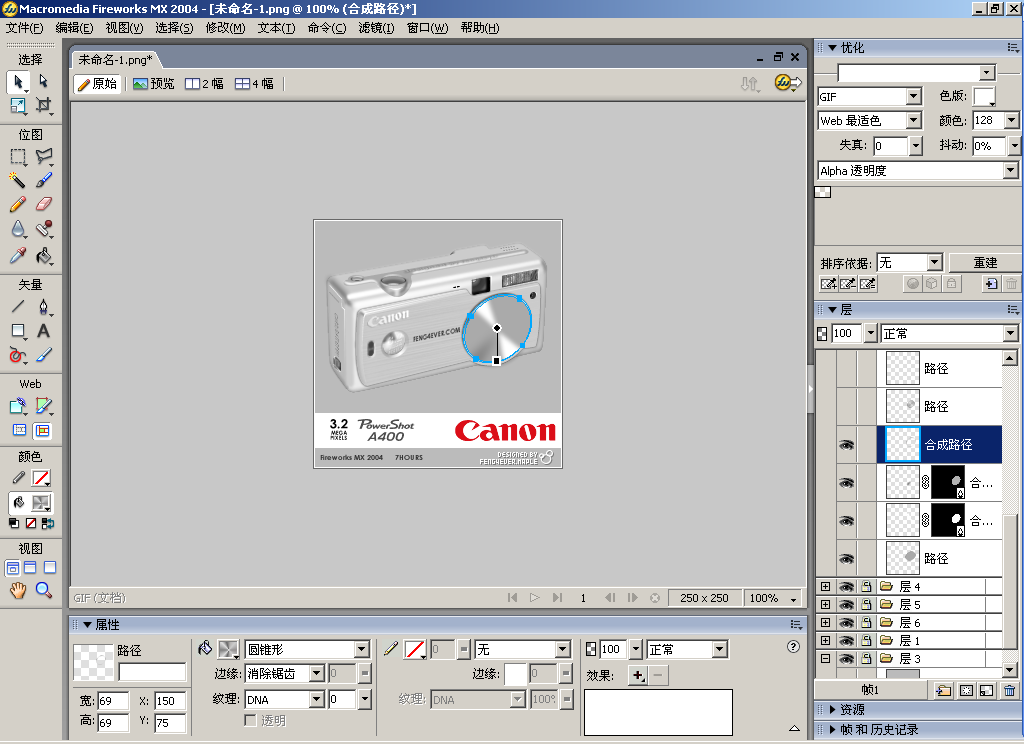Select the Magic Wand tool
Viewport: 1024px width, 744px height.
(18, 180)
